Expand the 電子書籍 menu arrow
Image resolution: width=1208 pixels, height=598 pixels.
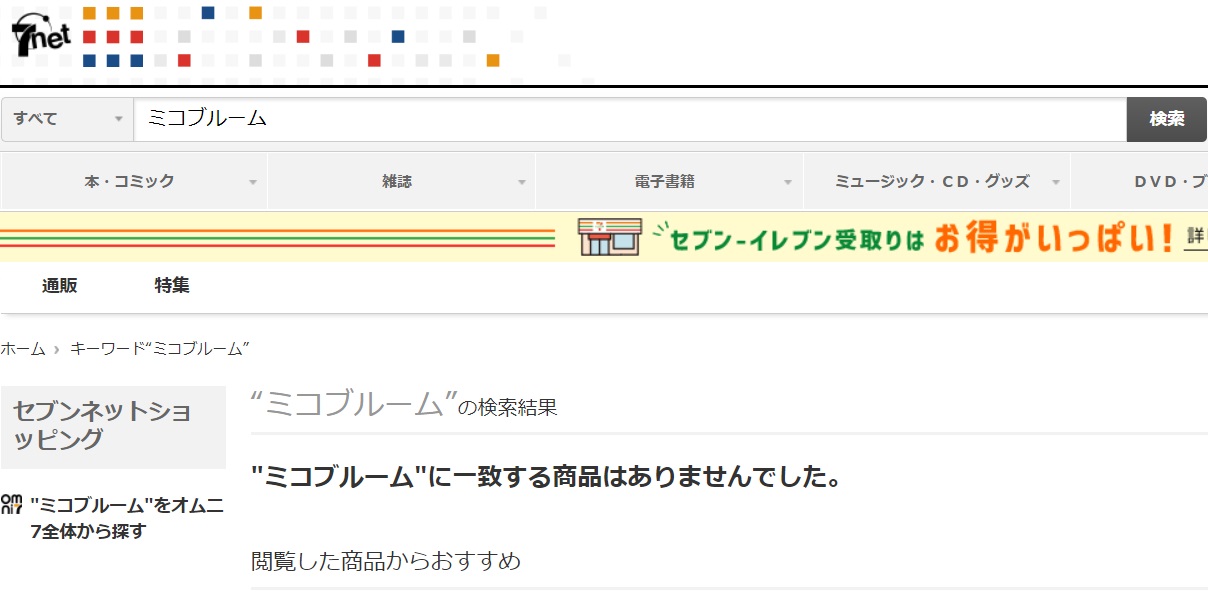(x=787, y=182)
